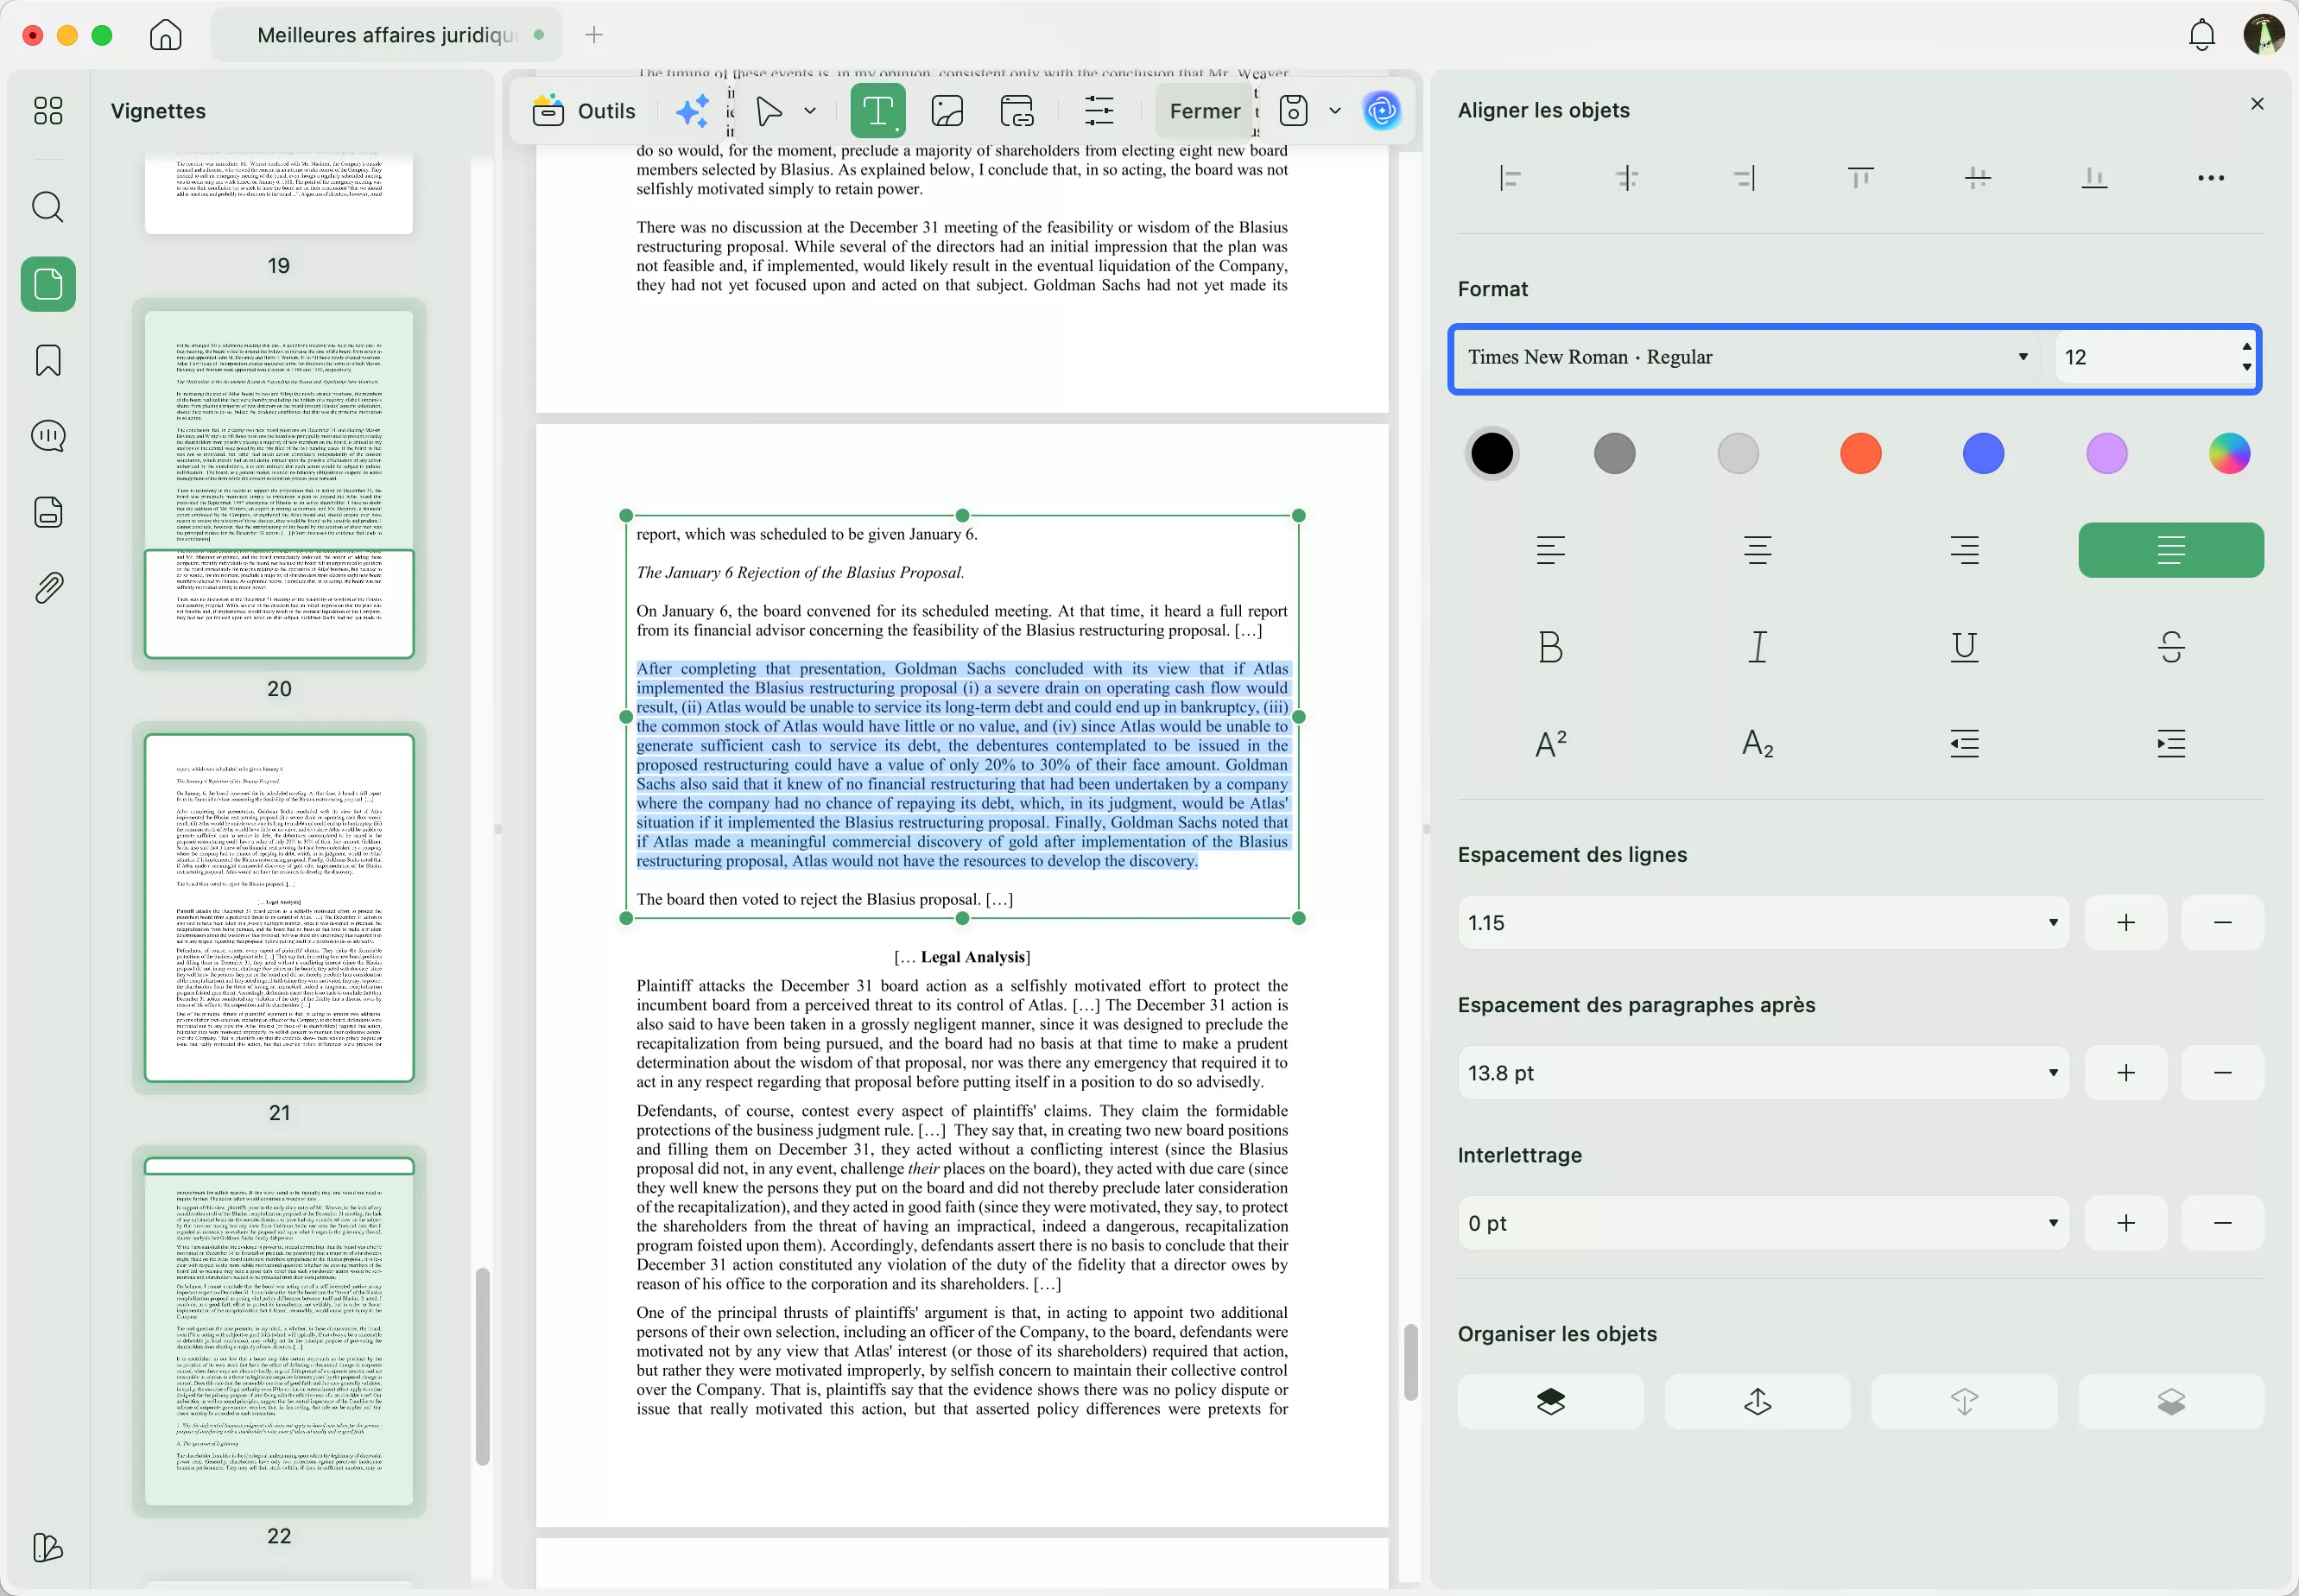
Task: Select the text edit tool
Action: 877,111
